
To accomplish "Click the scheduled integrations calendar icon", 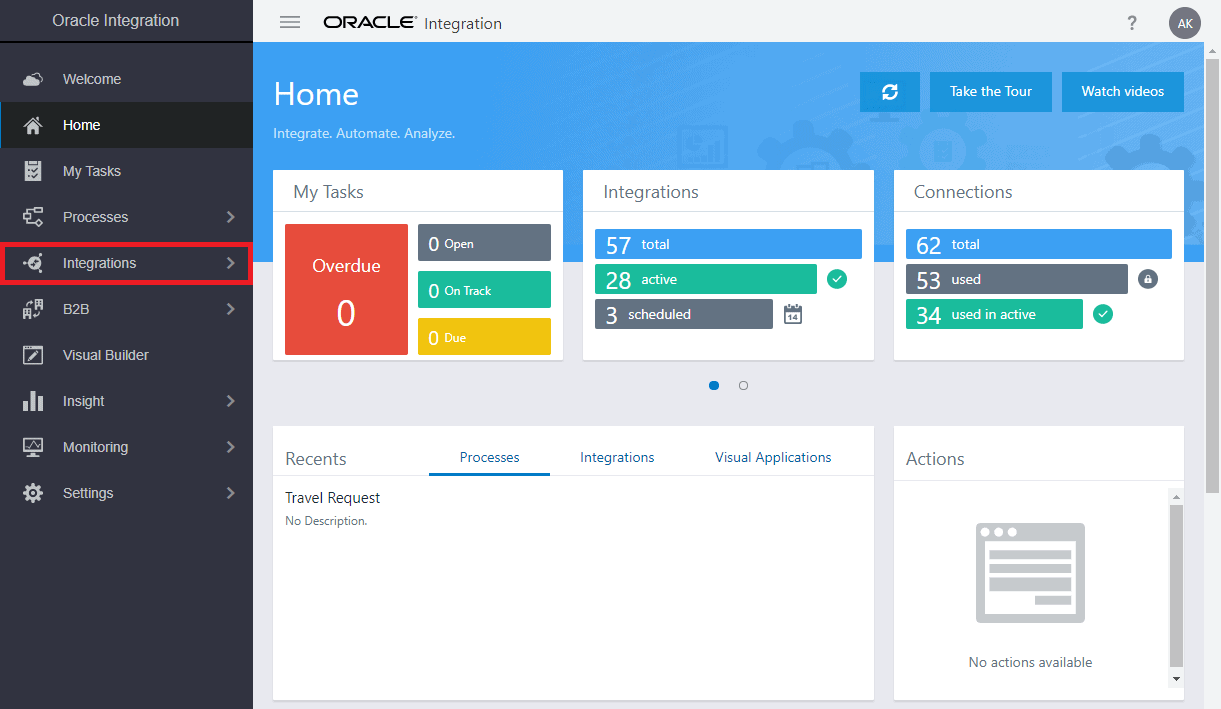I will point(793,313).
